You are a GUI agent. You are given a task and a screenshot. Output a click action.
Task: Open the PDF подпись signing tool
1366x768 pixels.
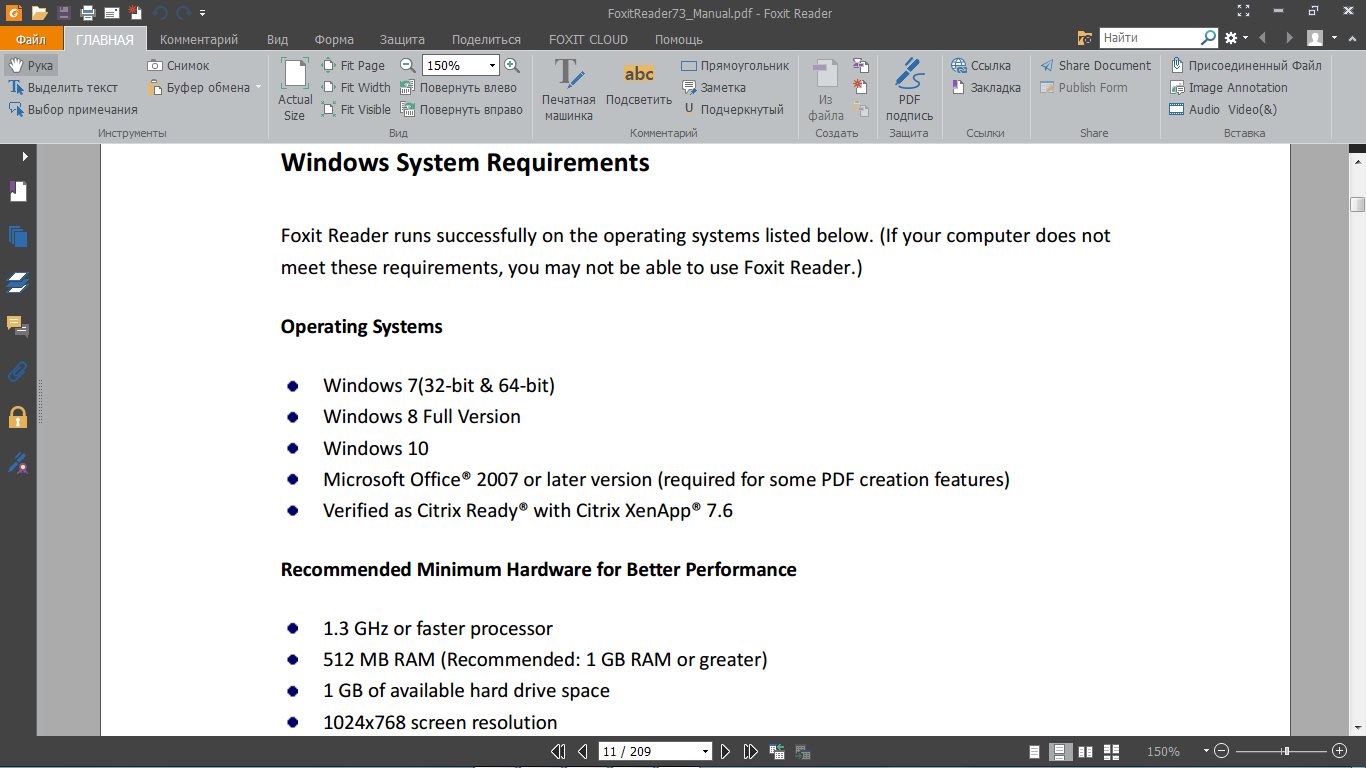[909, 88]
